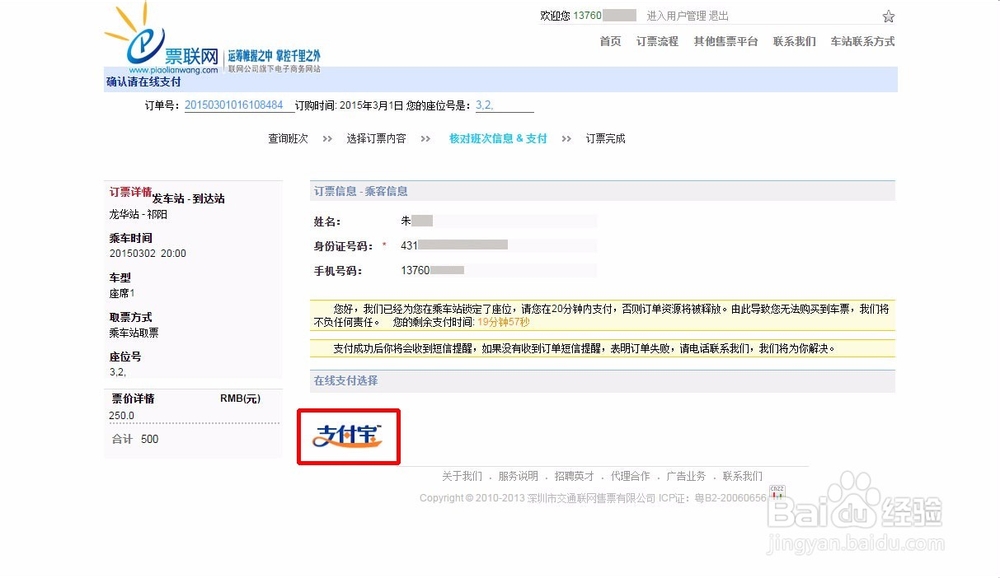Click the 手机号码 input field
1000x578 pixels.
click(x=497, y=270)
